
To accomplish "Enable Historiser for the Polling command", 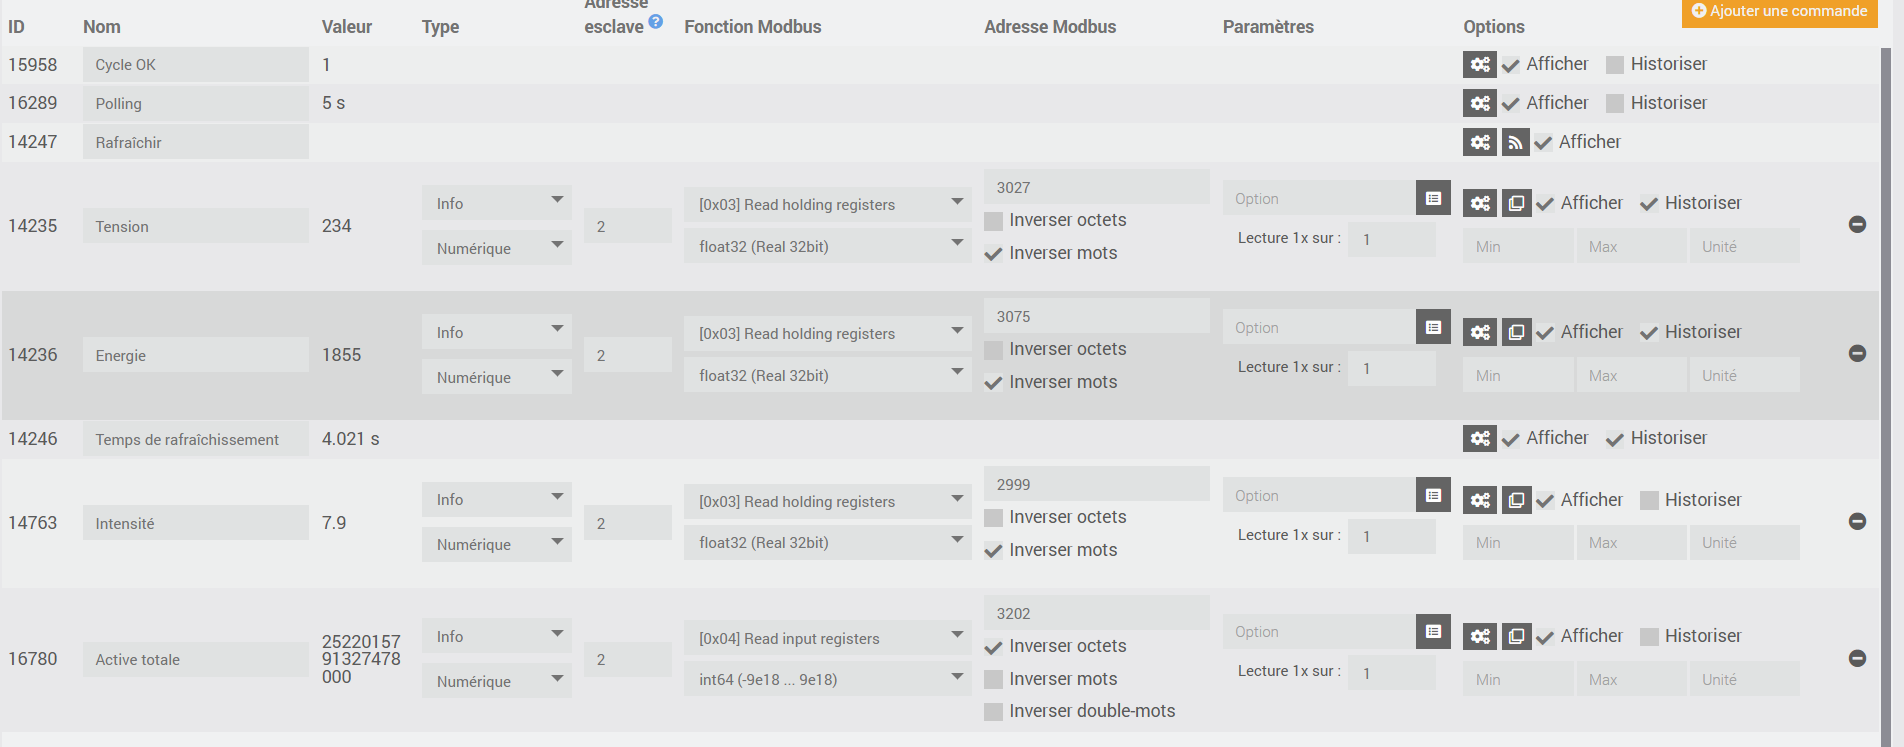I will tap(1615, 104).
